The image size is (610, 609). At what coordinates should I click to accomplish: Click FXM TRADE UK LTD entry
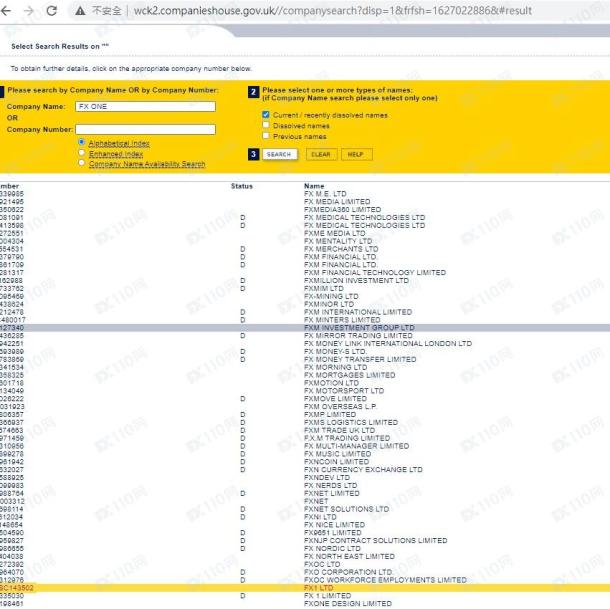(x=340, y=430)
